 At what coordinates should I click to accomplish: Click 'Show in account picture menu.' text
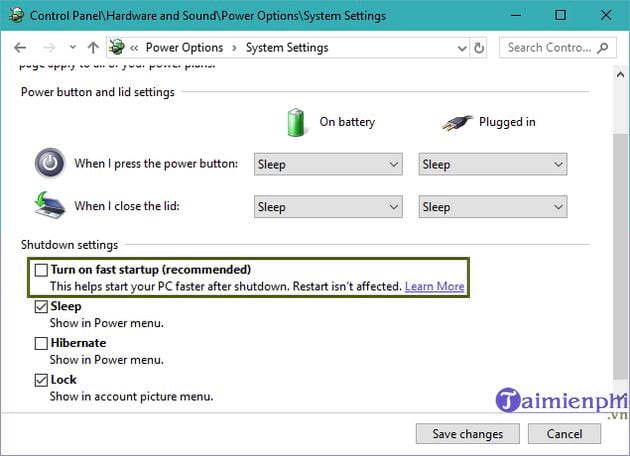pyautogui.click(x=131, y=397)
